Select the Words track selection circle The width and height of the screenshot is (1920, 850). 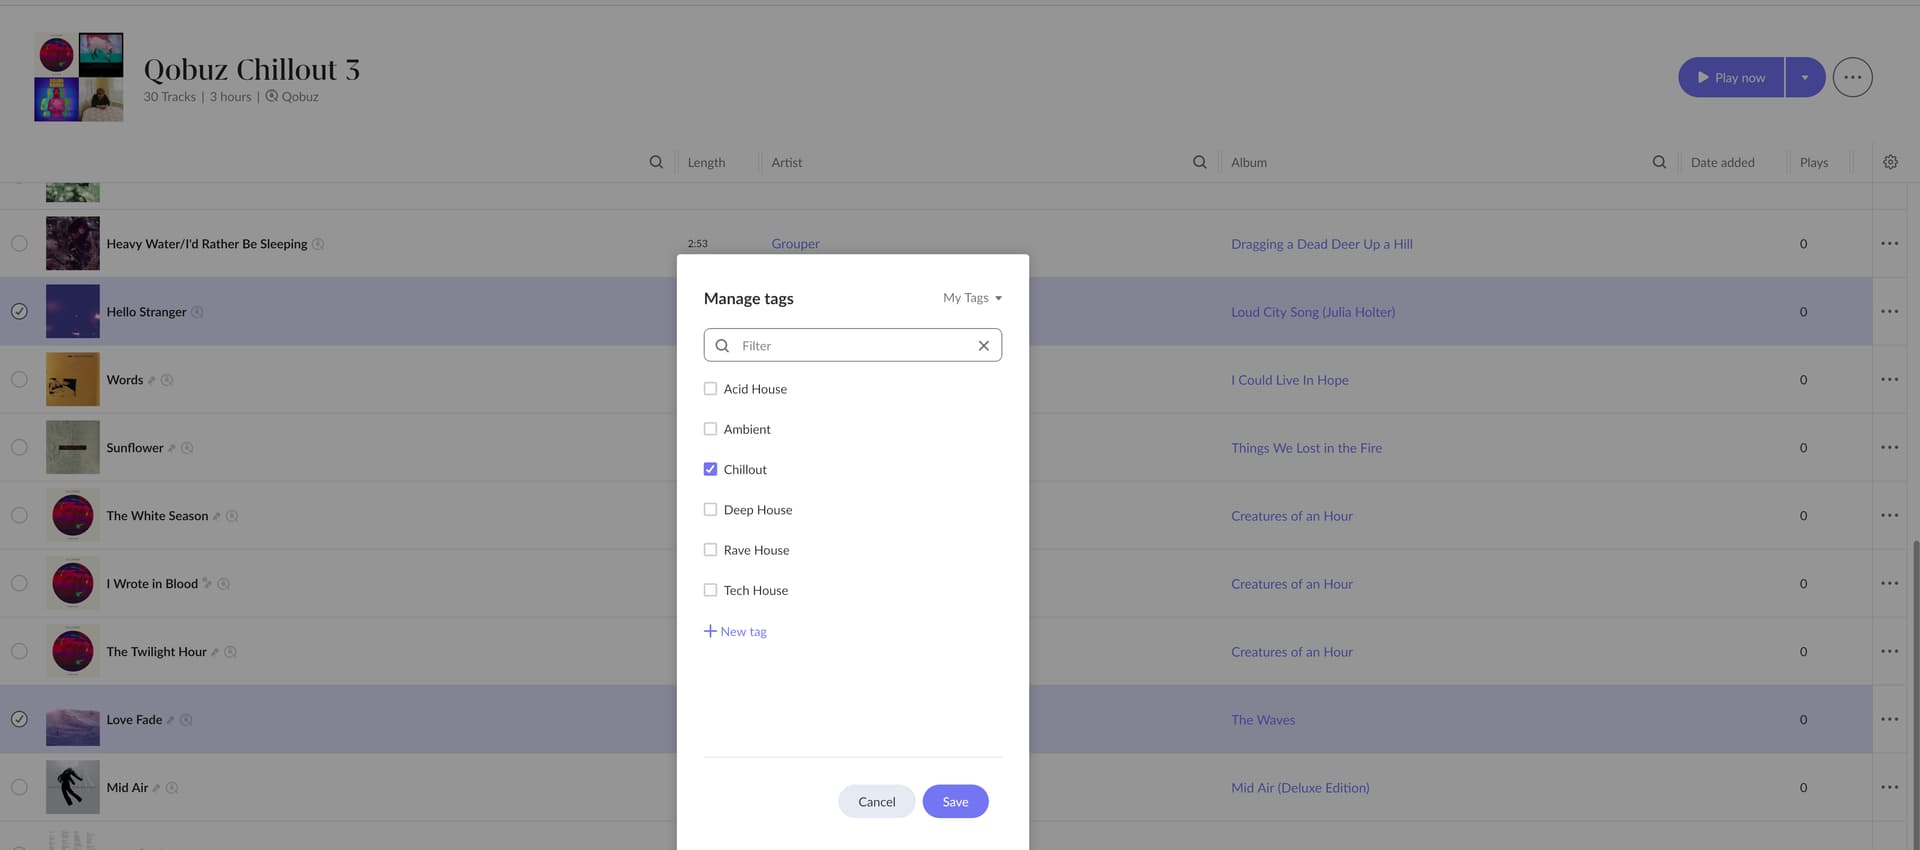19,380
